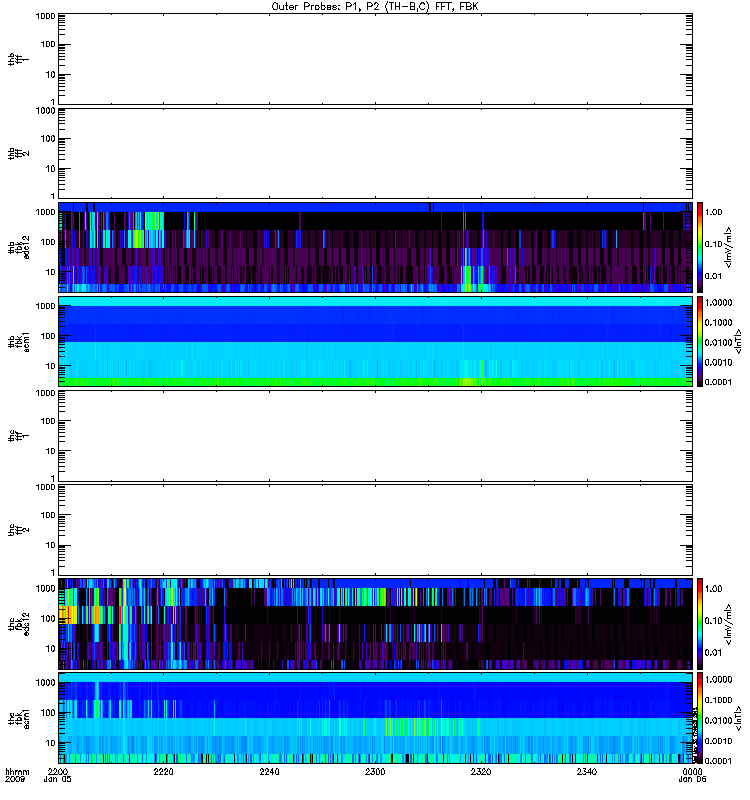Image resolution: width=750 pixels, height=800 pixels.
Task: Select the 'thc fbk scm1' axis label
Action: pyautogui.click(x=19, y=718)
